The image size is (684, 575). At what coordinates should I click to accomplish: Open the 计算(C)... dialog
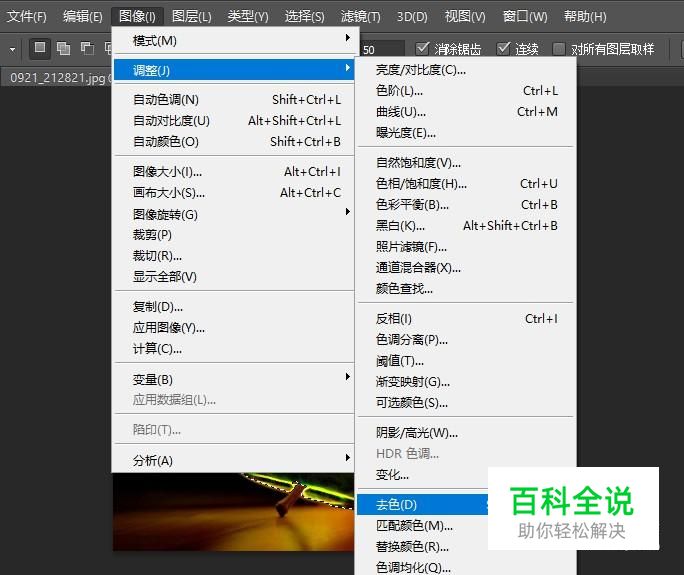pos(234,349)
